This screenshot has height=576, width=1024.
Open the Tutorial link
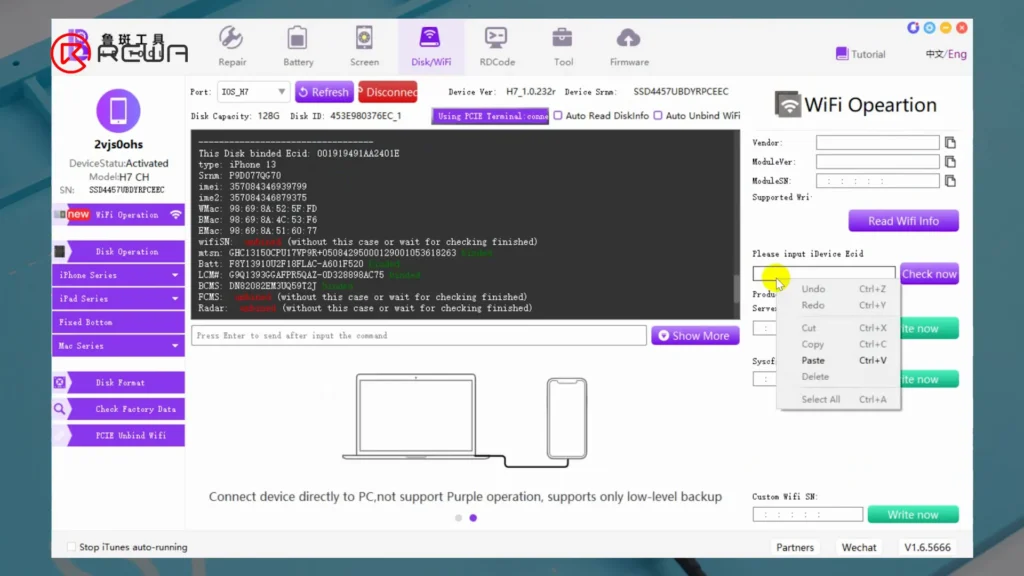point(861,54)
